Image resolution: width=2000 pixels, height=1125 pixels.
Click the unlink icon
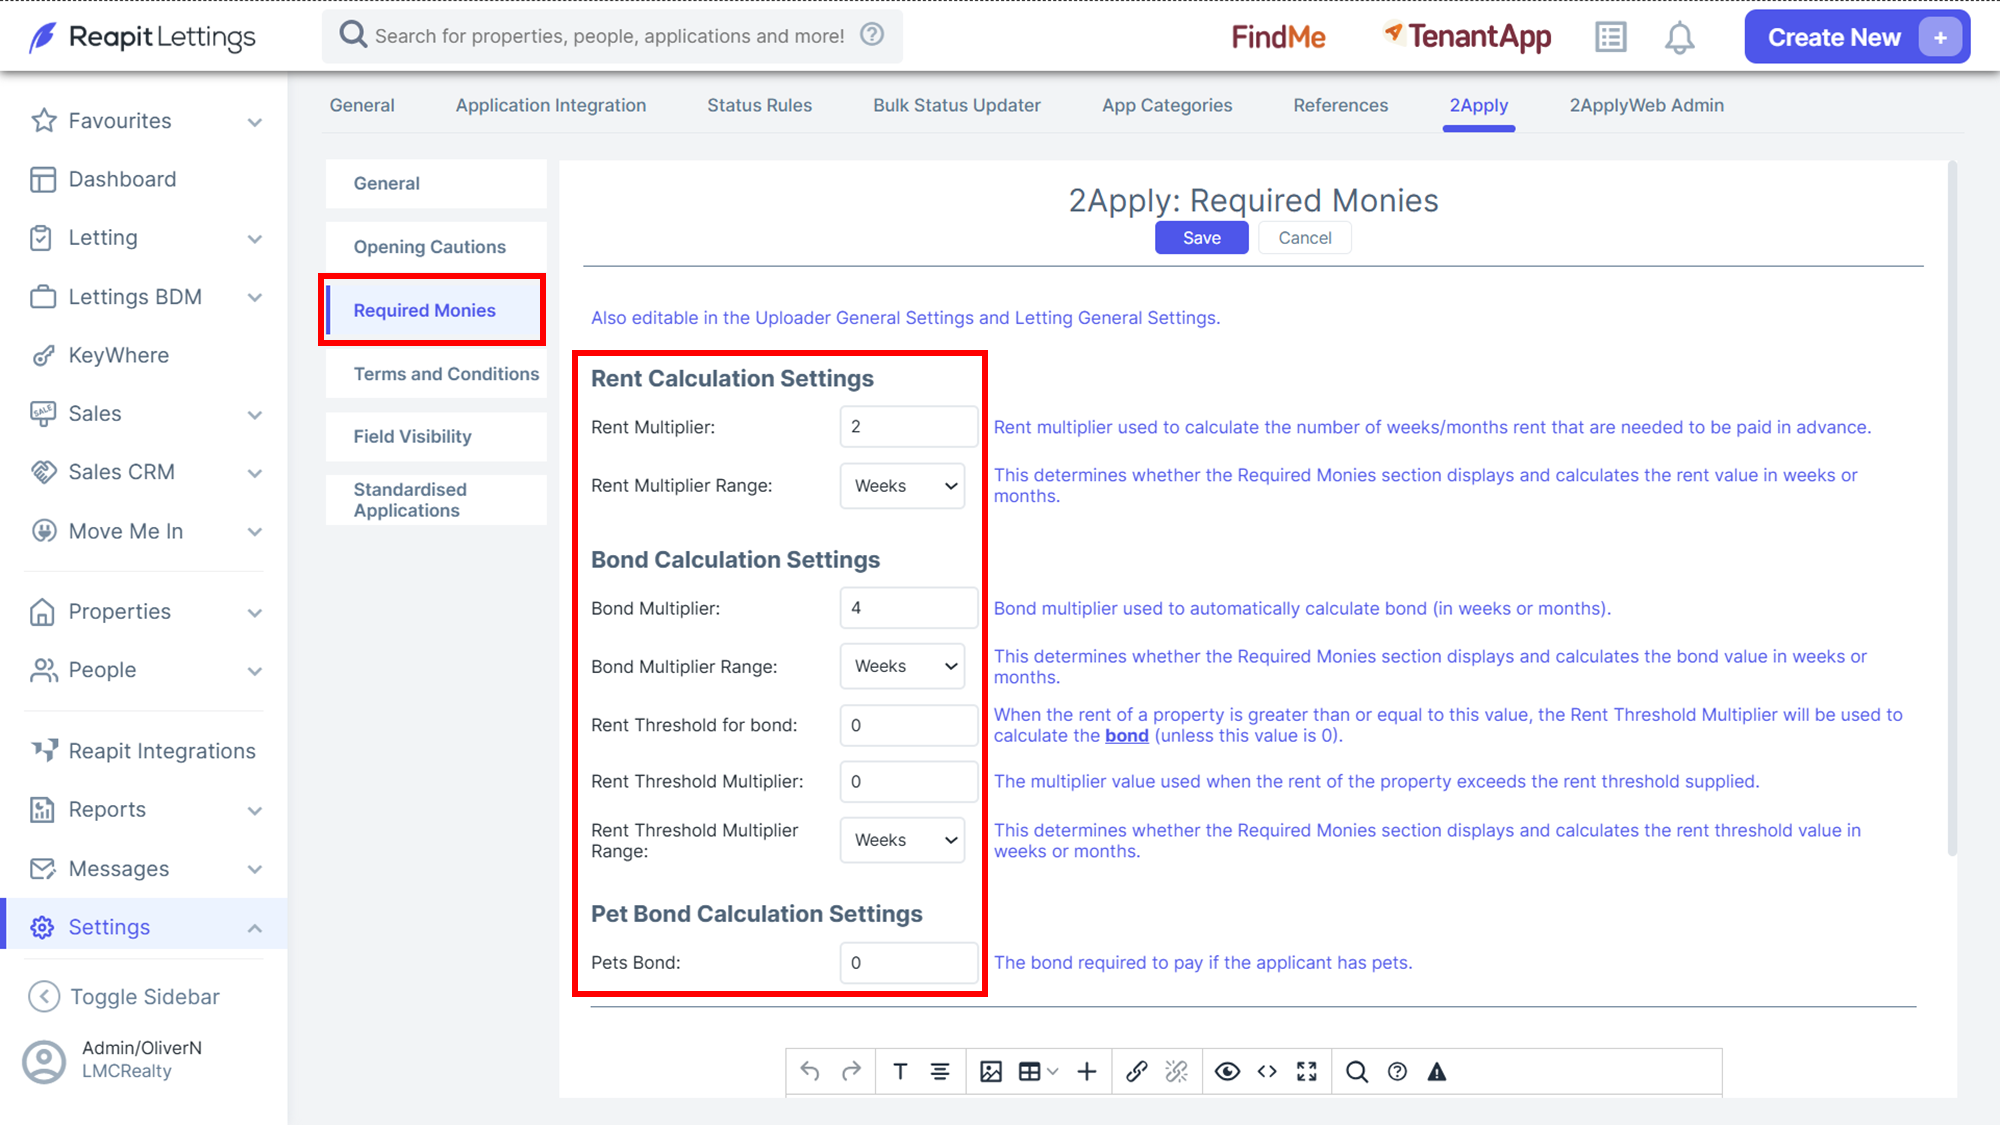click(x=1177, y=1072)
